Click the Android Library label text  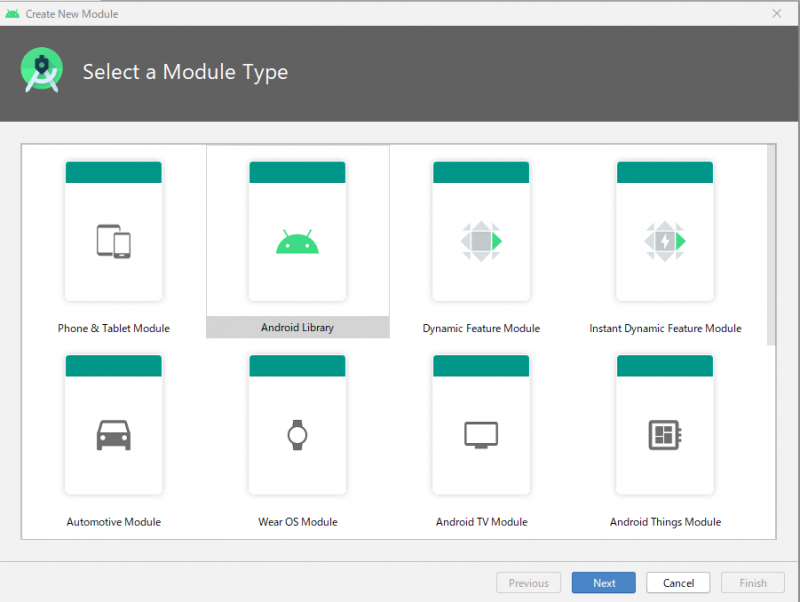point(297,327)
